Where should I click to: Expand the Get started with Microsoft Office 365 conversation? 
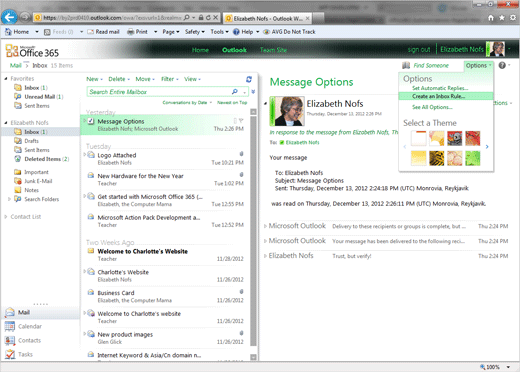pos(85,196)
